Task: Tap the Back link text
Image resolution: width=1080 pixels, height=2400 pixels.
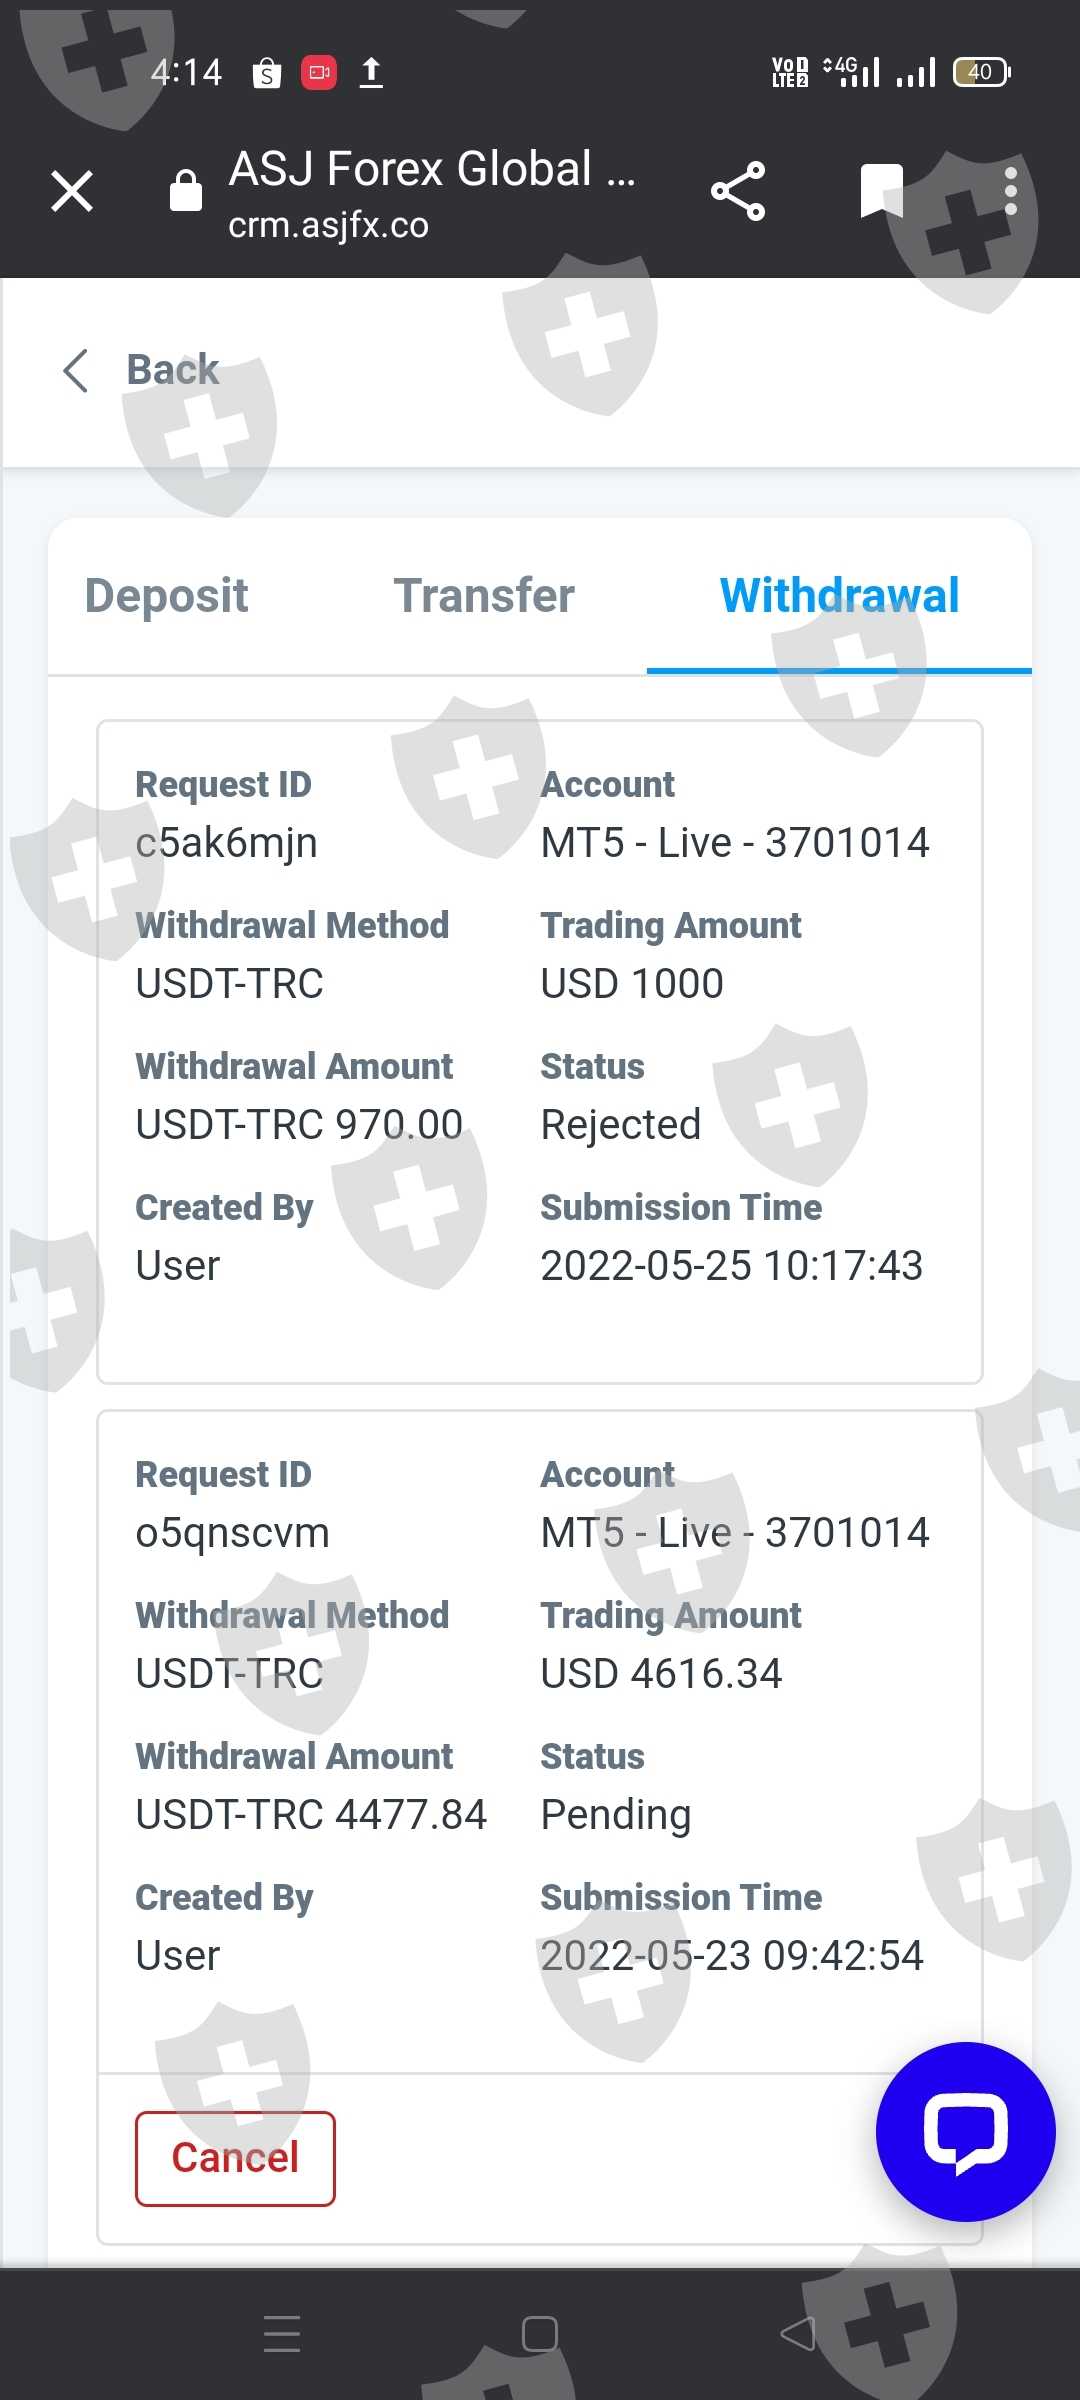Action: (172, 370)
